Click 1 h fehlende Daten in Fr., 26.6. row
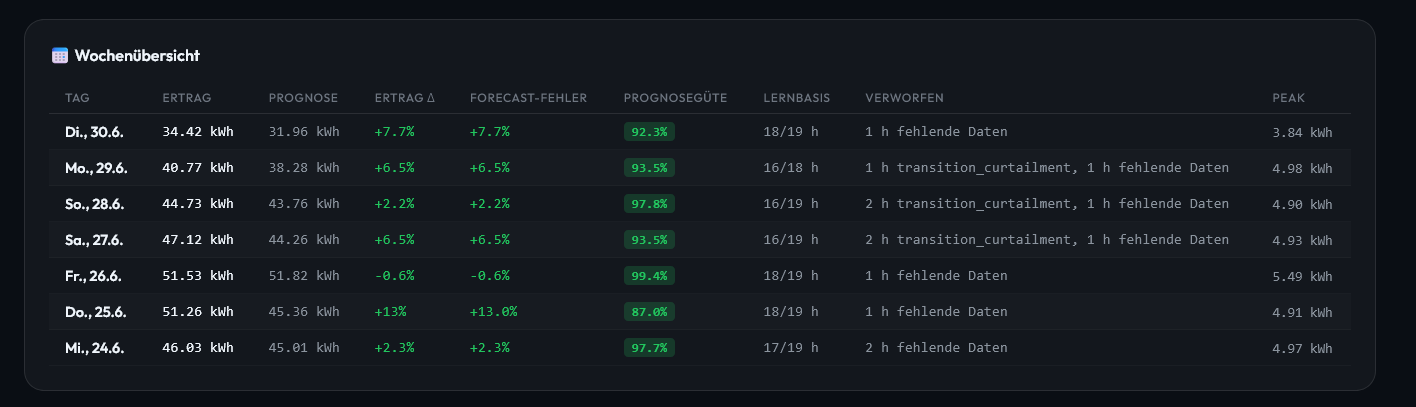 936,276
